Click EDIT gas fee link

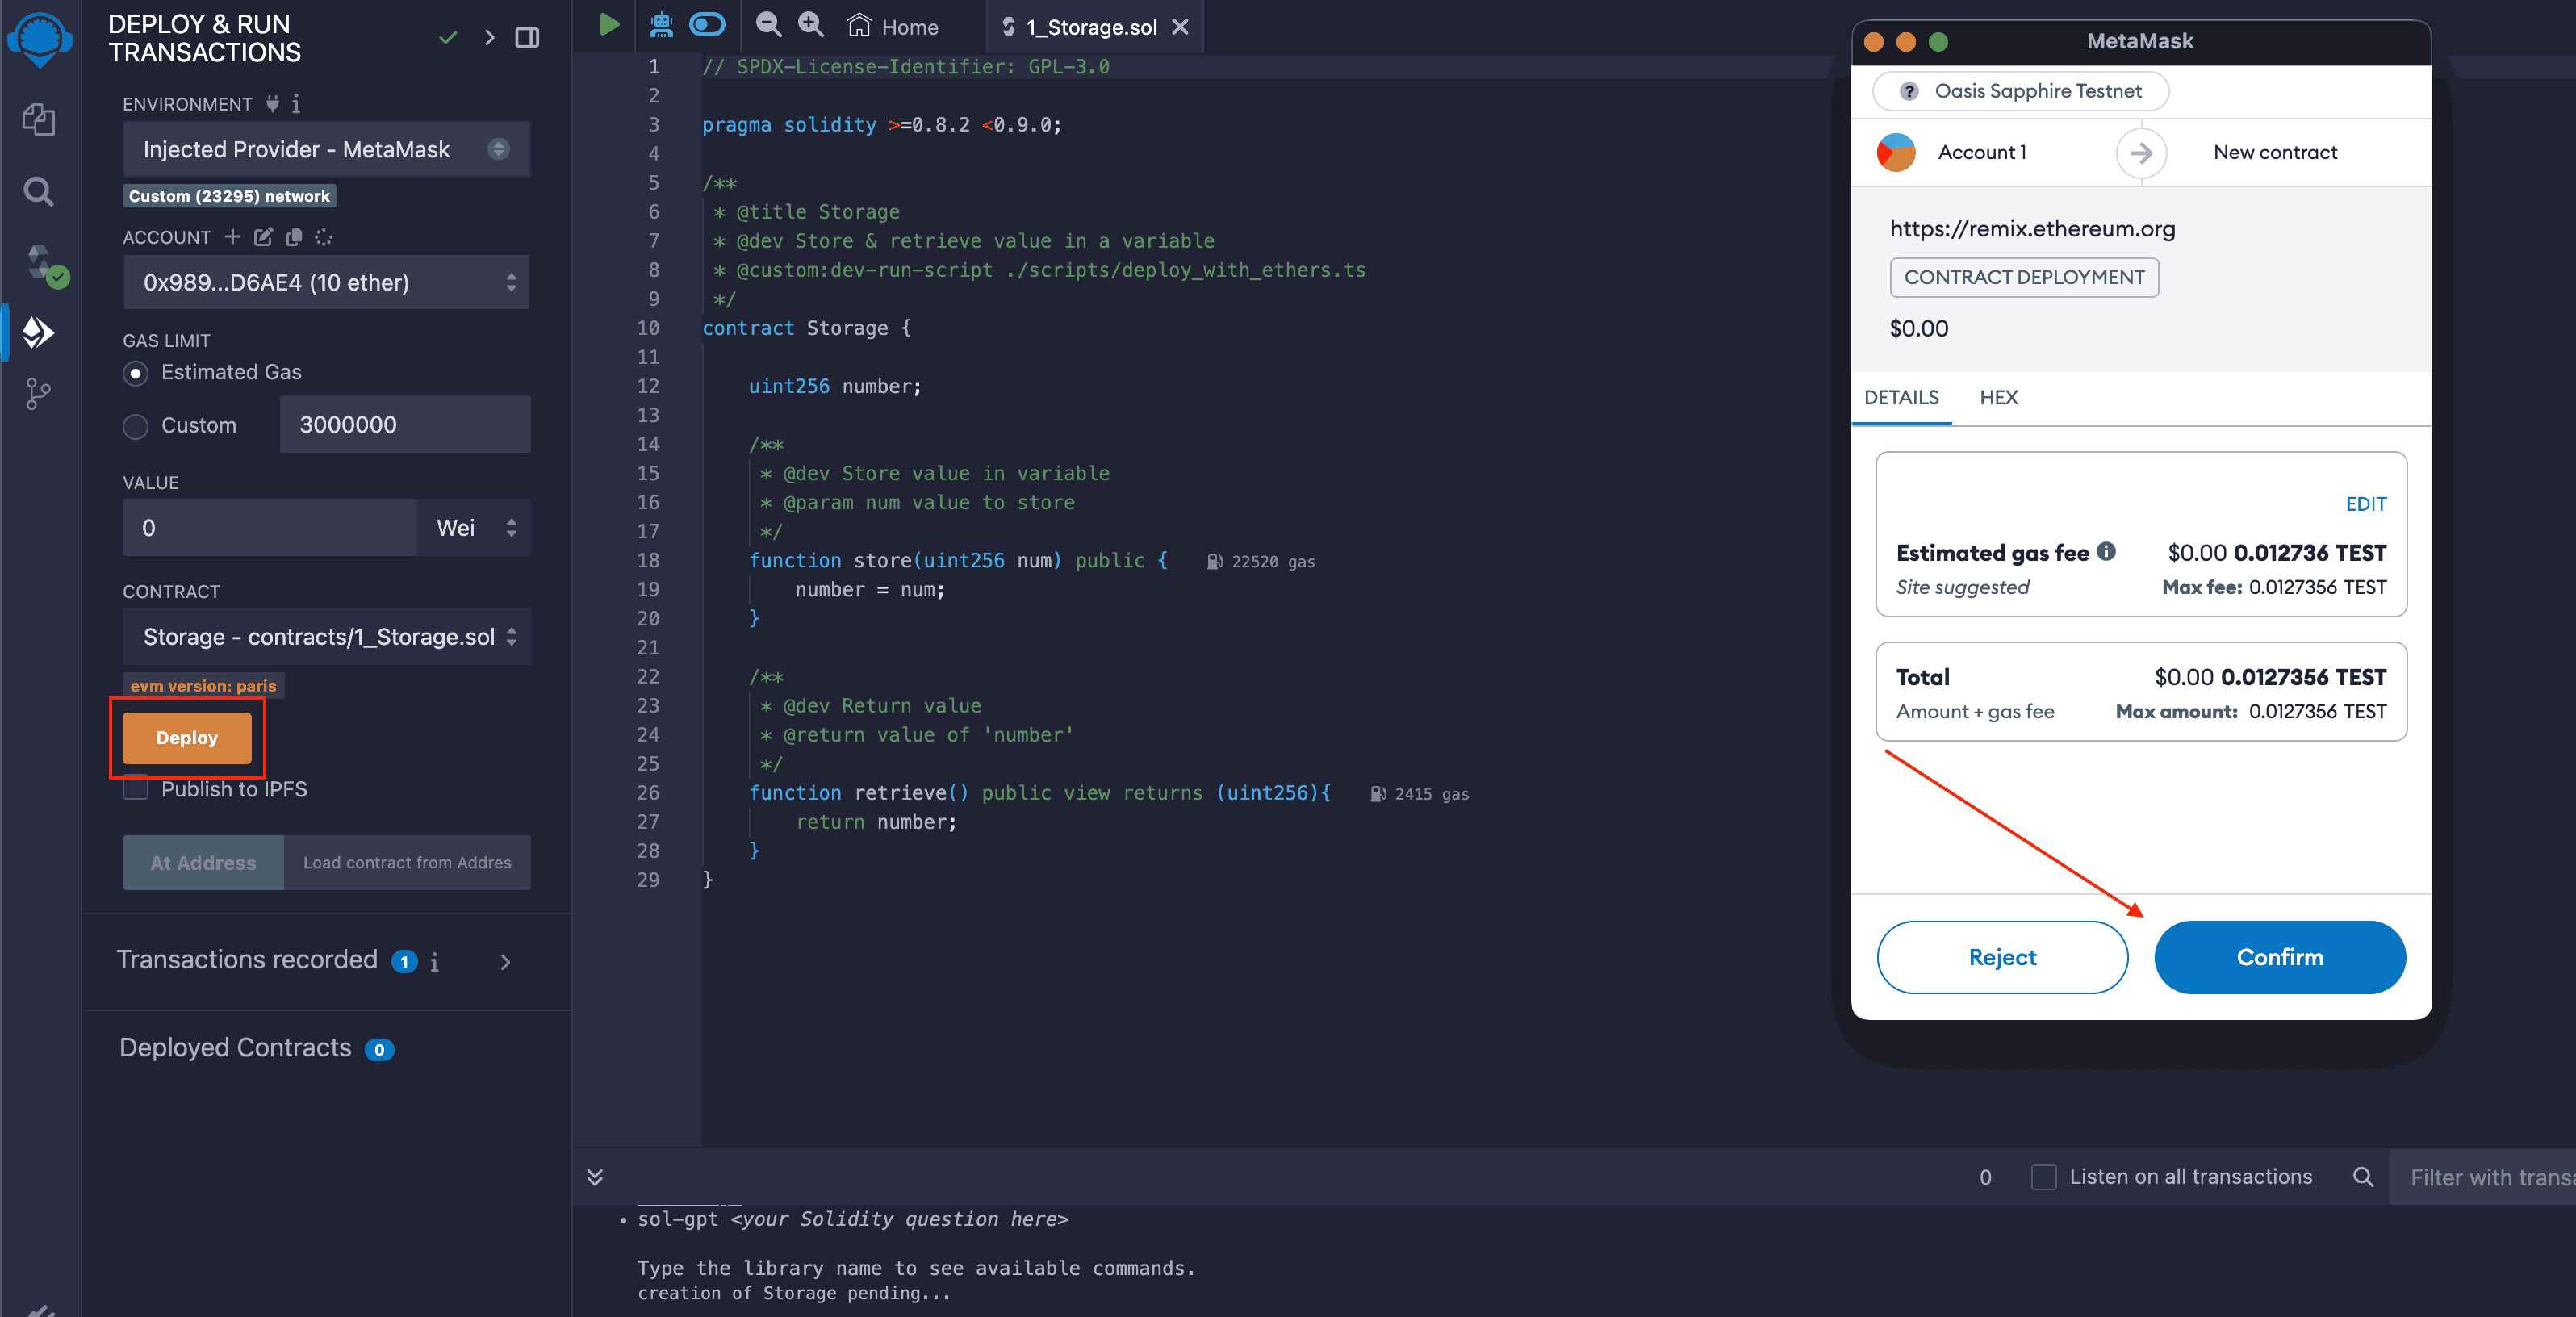[2365, 504]
